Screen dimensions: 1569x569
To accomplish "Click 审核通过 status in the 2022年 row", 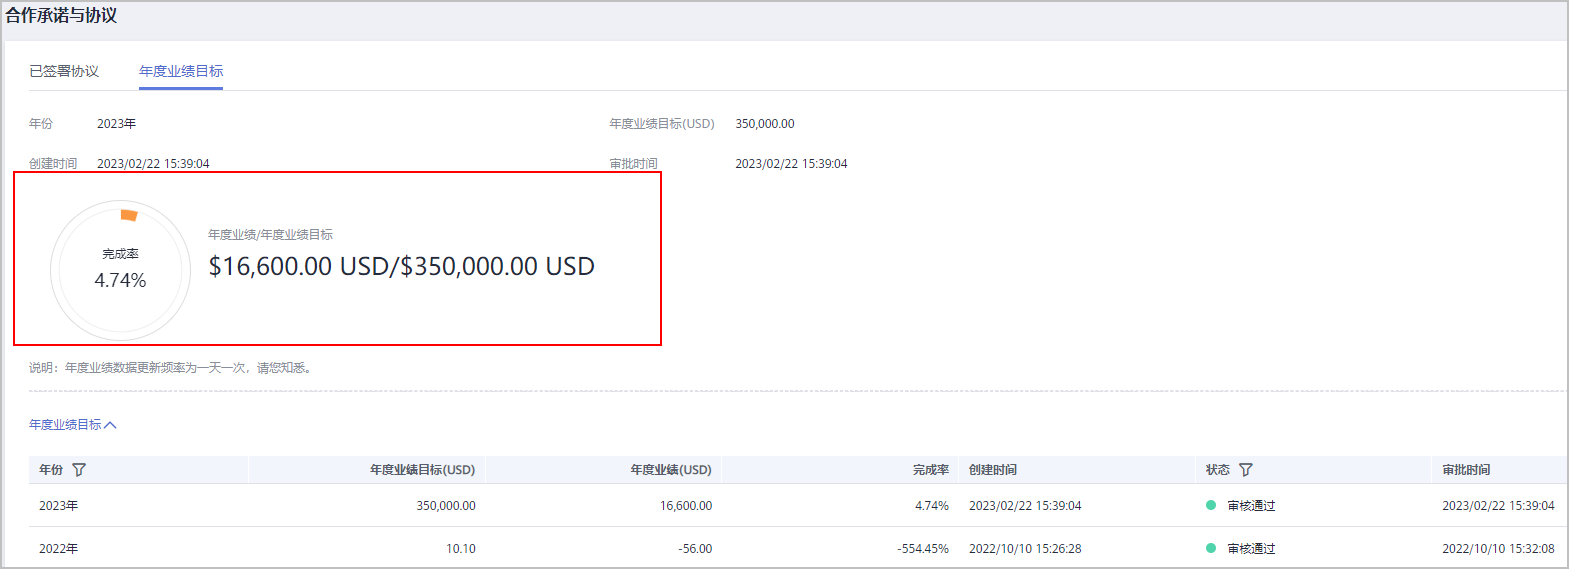I will point(1251,549).
